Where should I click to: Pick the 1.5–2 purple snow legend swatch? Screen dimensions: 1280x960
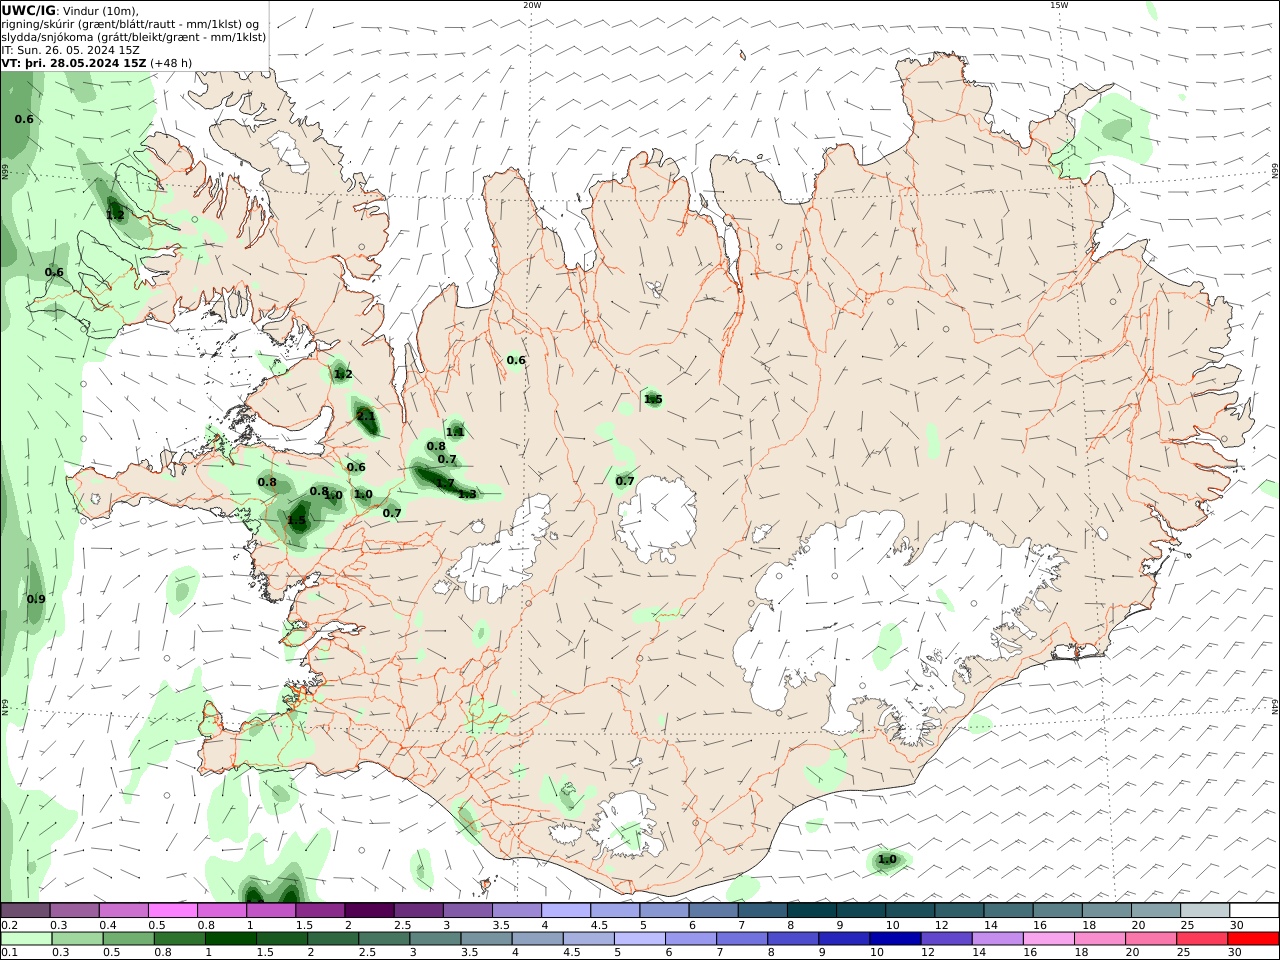[320, 911]
